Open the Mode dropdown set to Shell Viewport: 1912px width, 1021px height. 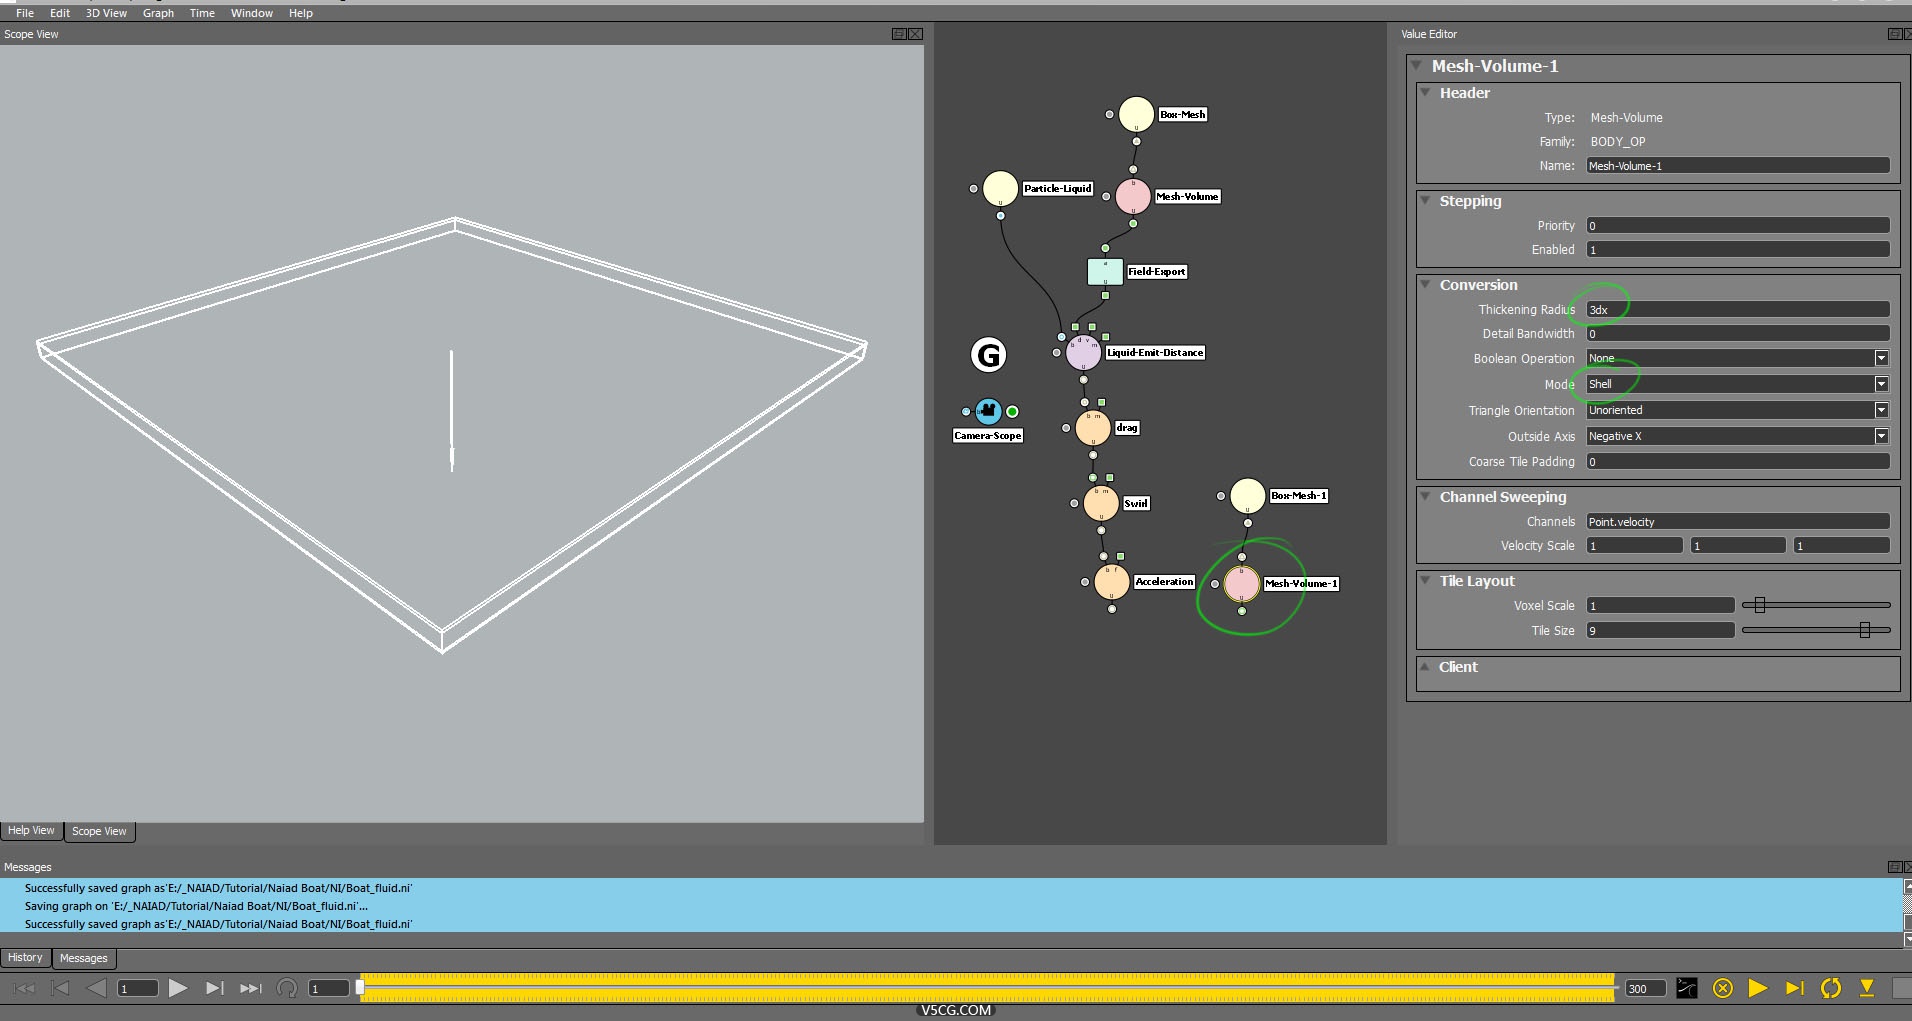[1738, 384]
